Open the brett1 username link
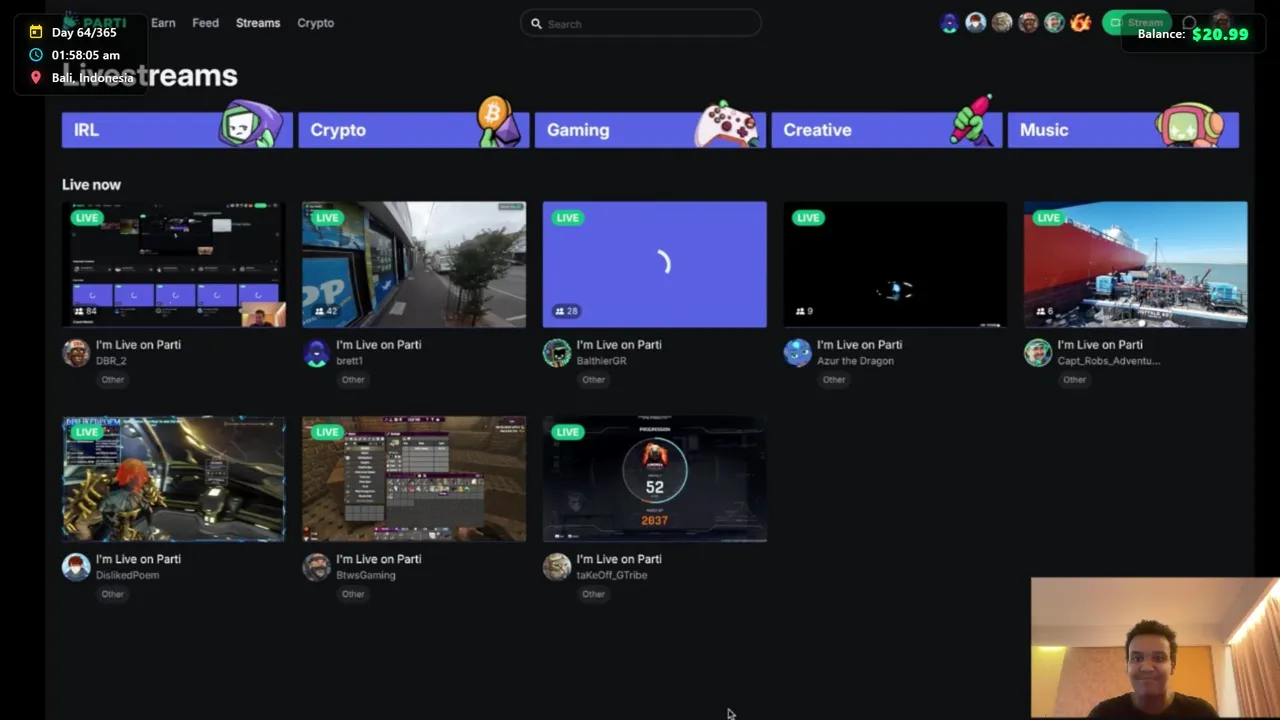The height and width of the screenshot is (720, 1280). tap(349, 361)
